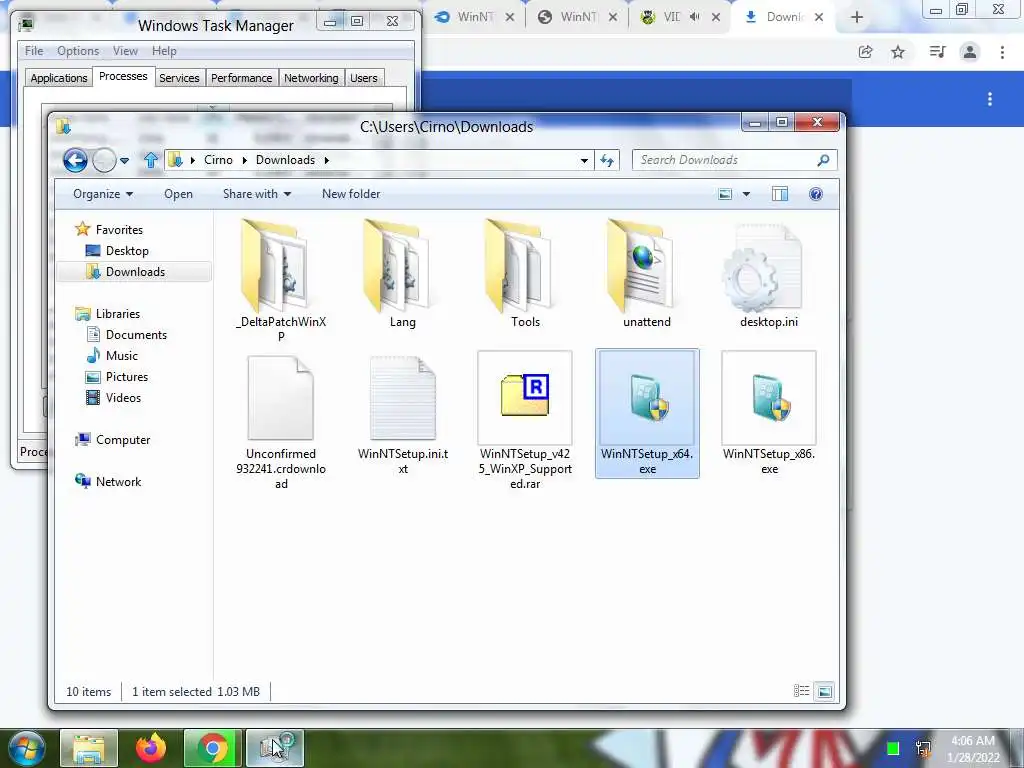The width and height of the screenshot is (1024, 768).
Task: Open the Task Manager View menu
Action: (125, 51)
